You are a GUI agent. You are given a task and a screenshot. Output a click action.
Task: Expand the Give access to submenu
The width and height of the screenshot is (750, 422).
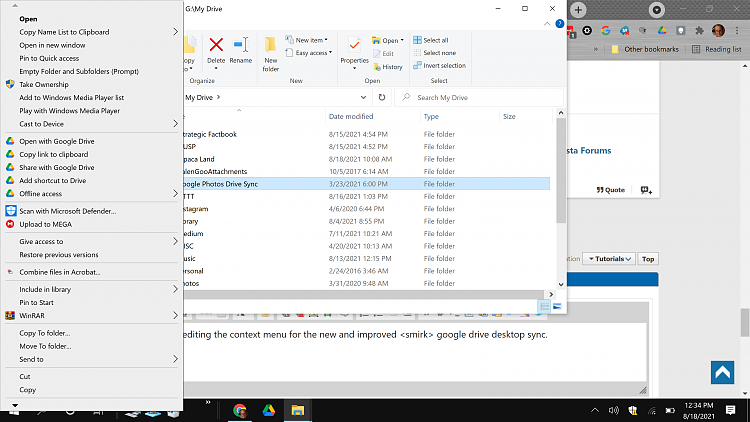point(175,242)
